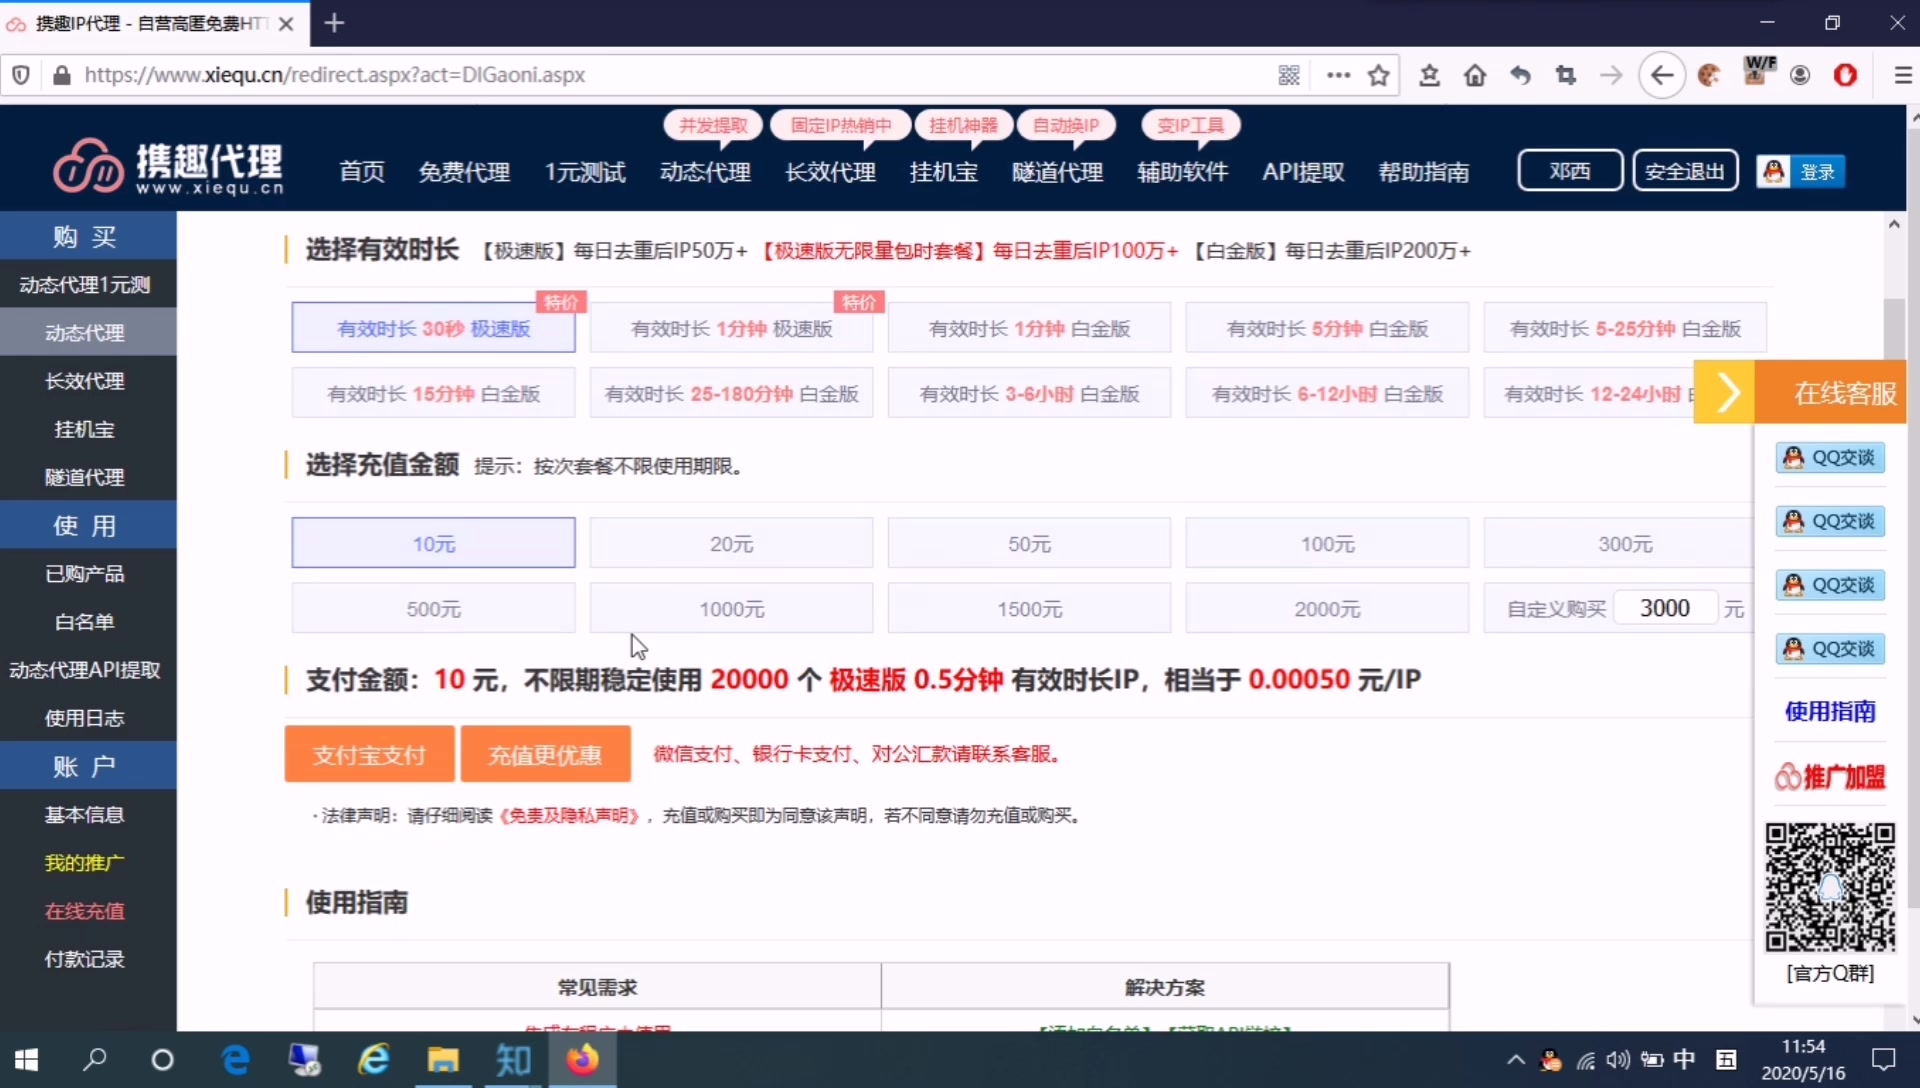1920x1088 pixels.
Task: Open 帮助指南 in the top navigation
Action: click(x=1423, y=172)
